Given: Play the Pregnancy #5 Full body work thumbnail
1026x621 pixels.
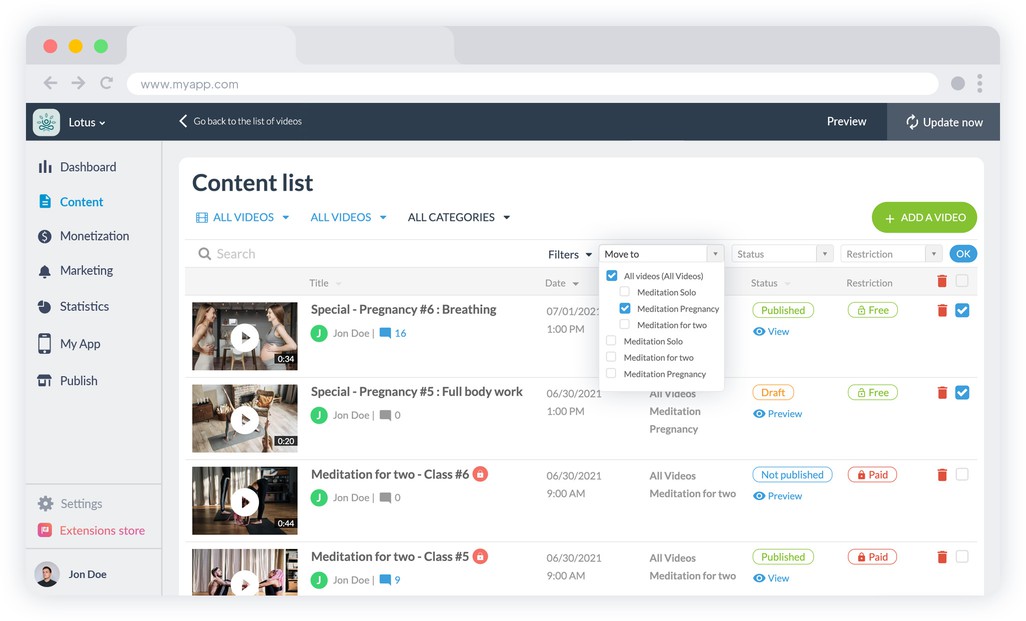Looking at the screenshot, I should 244,419.
